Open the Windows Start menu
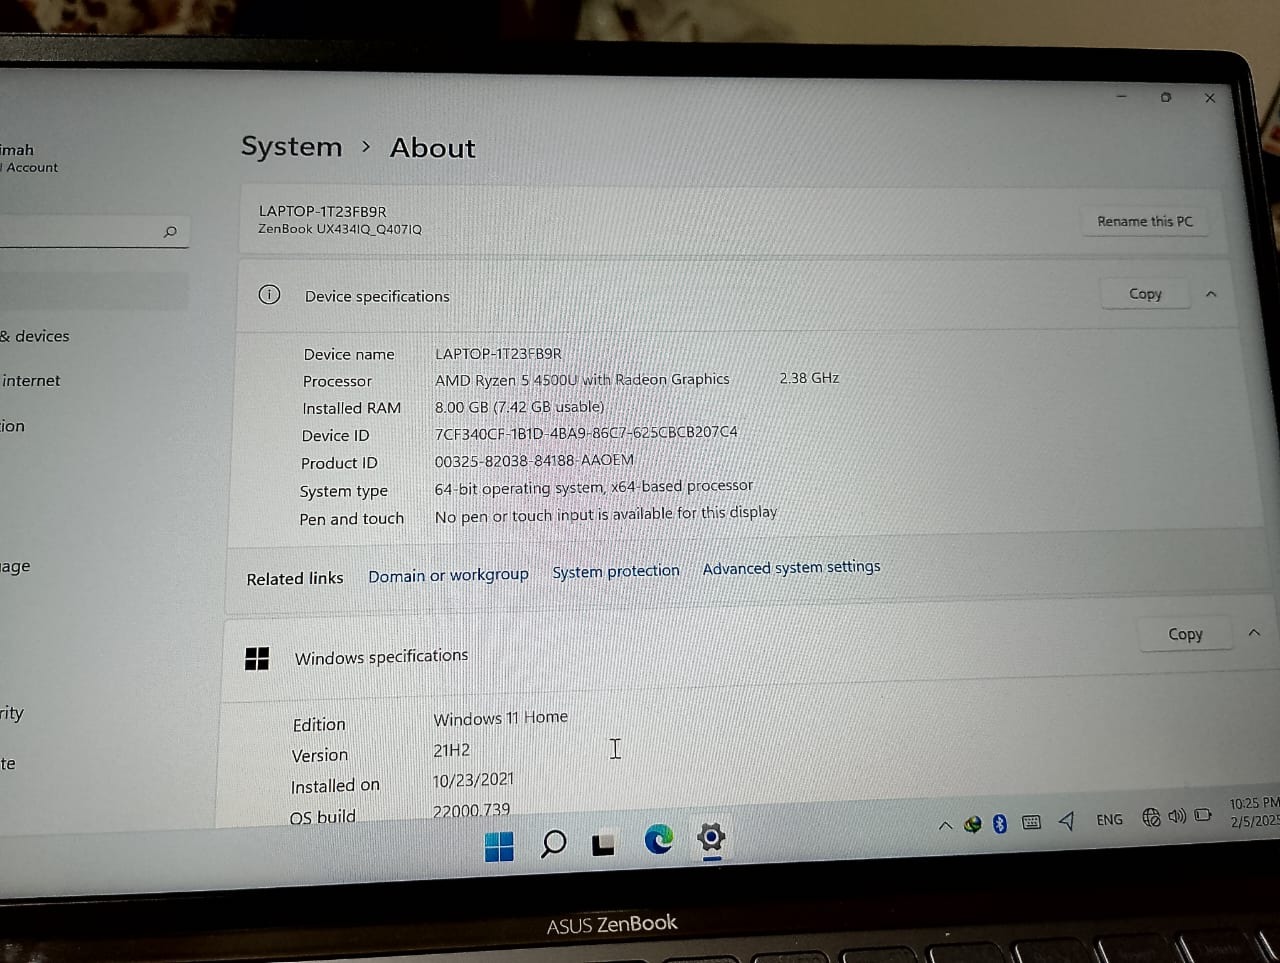The width and height of the screenshot is (1280, 963). (499, 846)
